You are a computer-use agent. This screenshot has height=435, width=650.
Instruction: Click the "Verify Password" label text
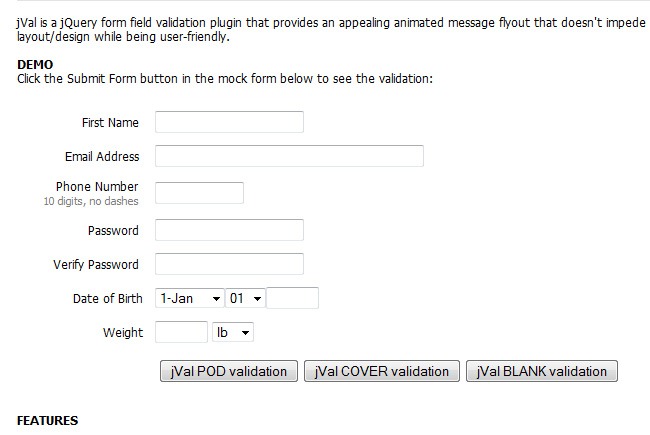tap(96, 265)
